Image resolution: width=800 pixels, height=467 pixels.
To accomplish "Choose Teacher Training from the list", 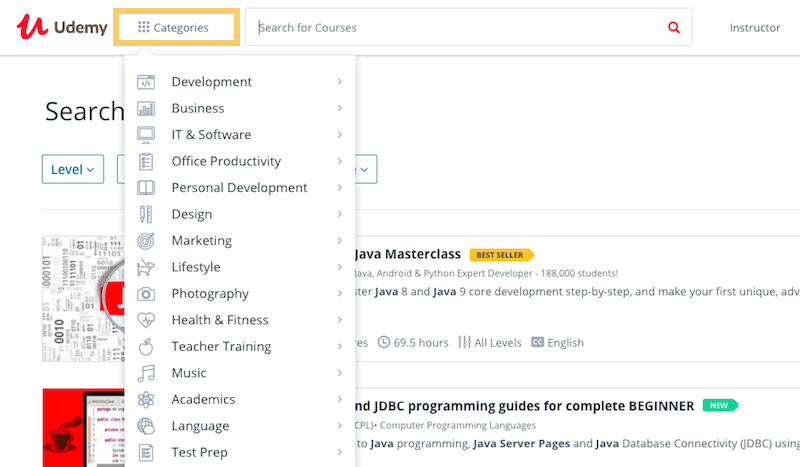I will (240, 347).
